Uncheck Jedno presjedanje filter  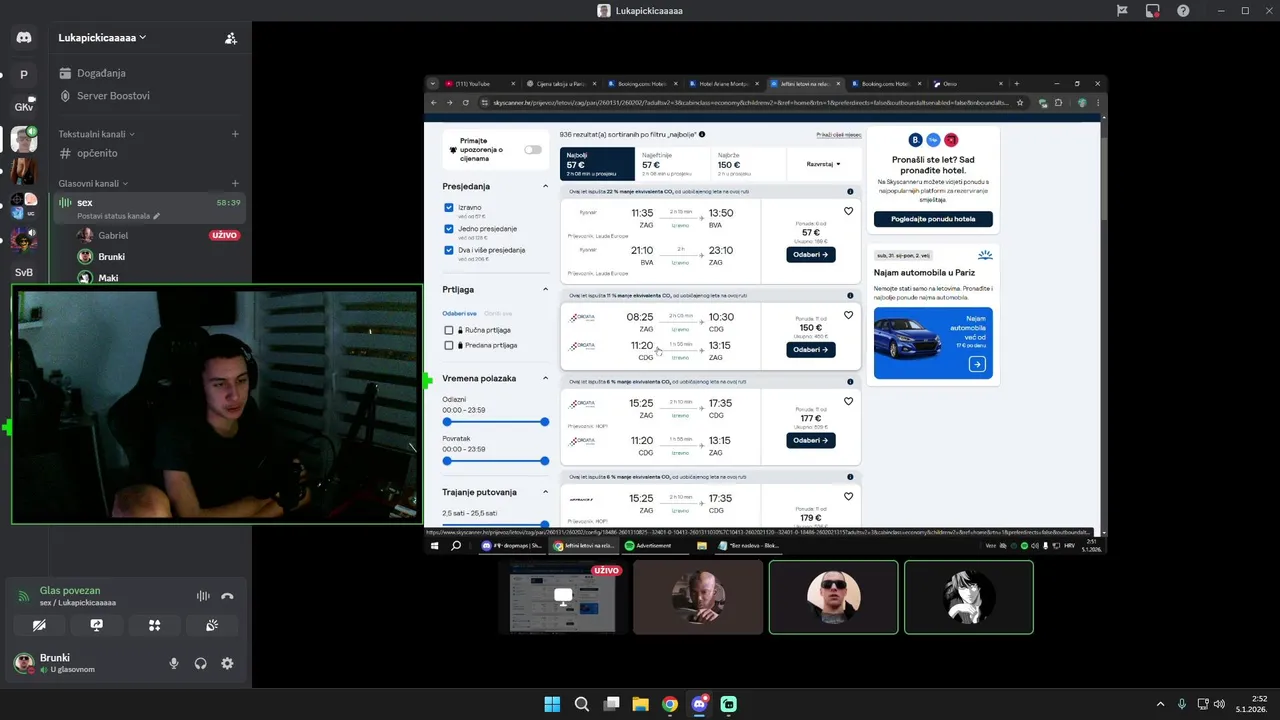[449, 229]
